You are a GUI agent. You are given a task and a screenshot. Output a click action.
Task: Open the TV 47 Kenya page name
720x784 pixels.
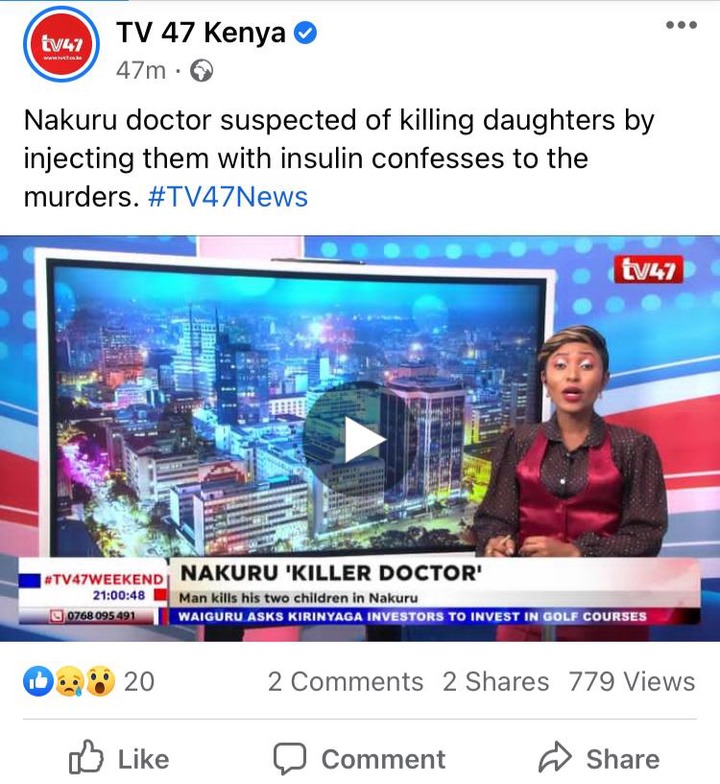pyautogui.click(x=201, y=33)
